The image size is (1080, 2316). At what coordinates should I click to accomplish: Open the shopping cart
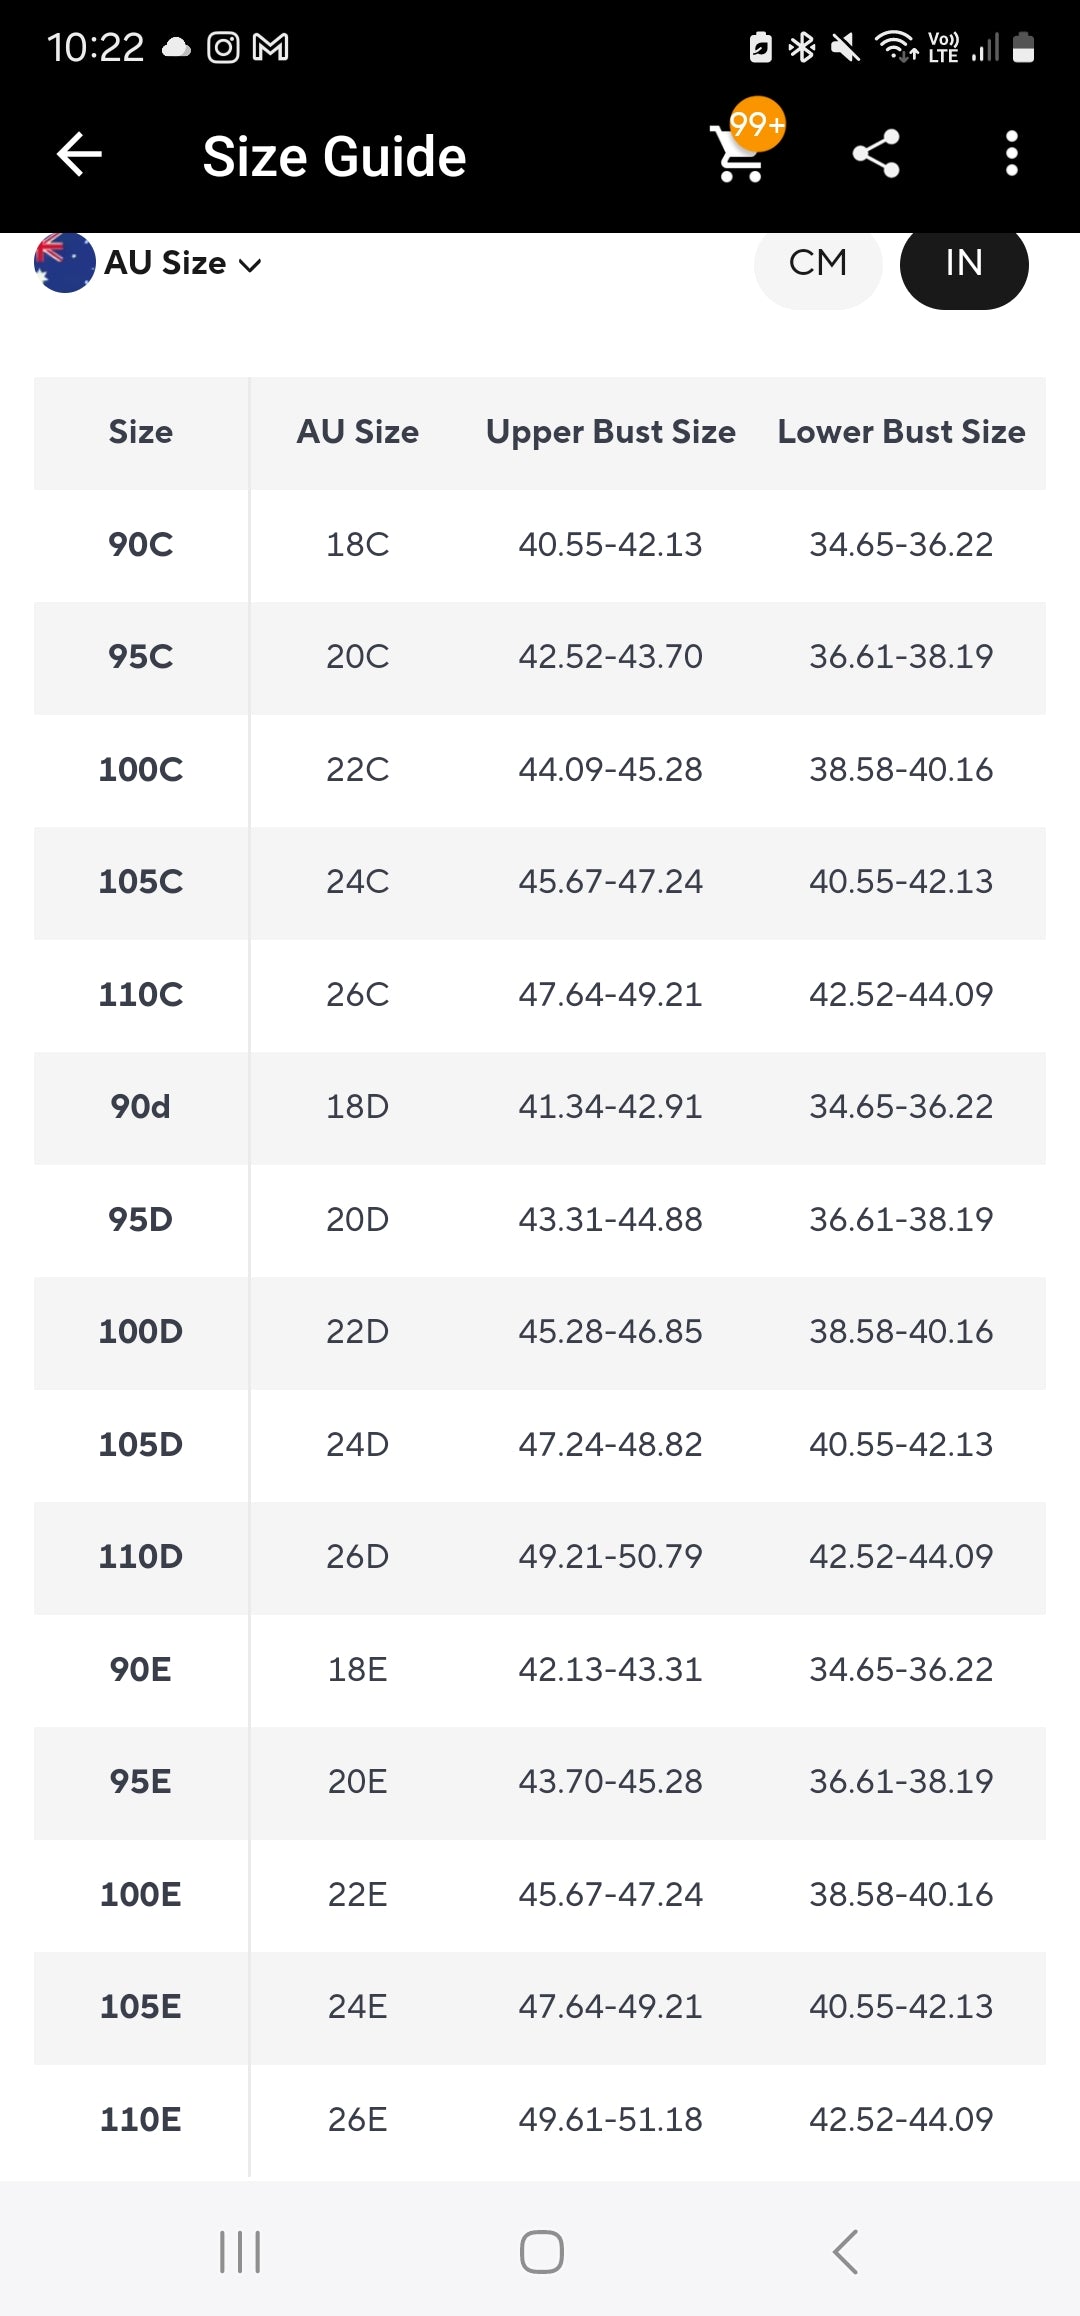coord(738,158)
